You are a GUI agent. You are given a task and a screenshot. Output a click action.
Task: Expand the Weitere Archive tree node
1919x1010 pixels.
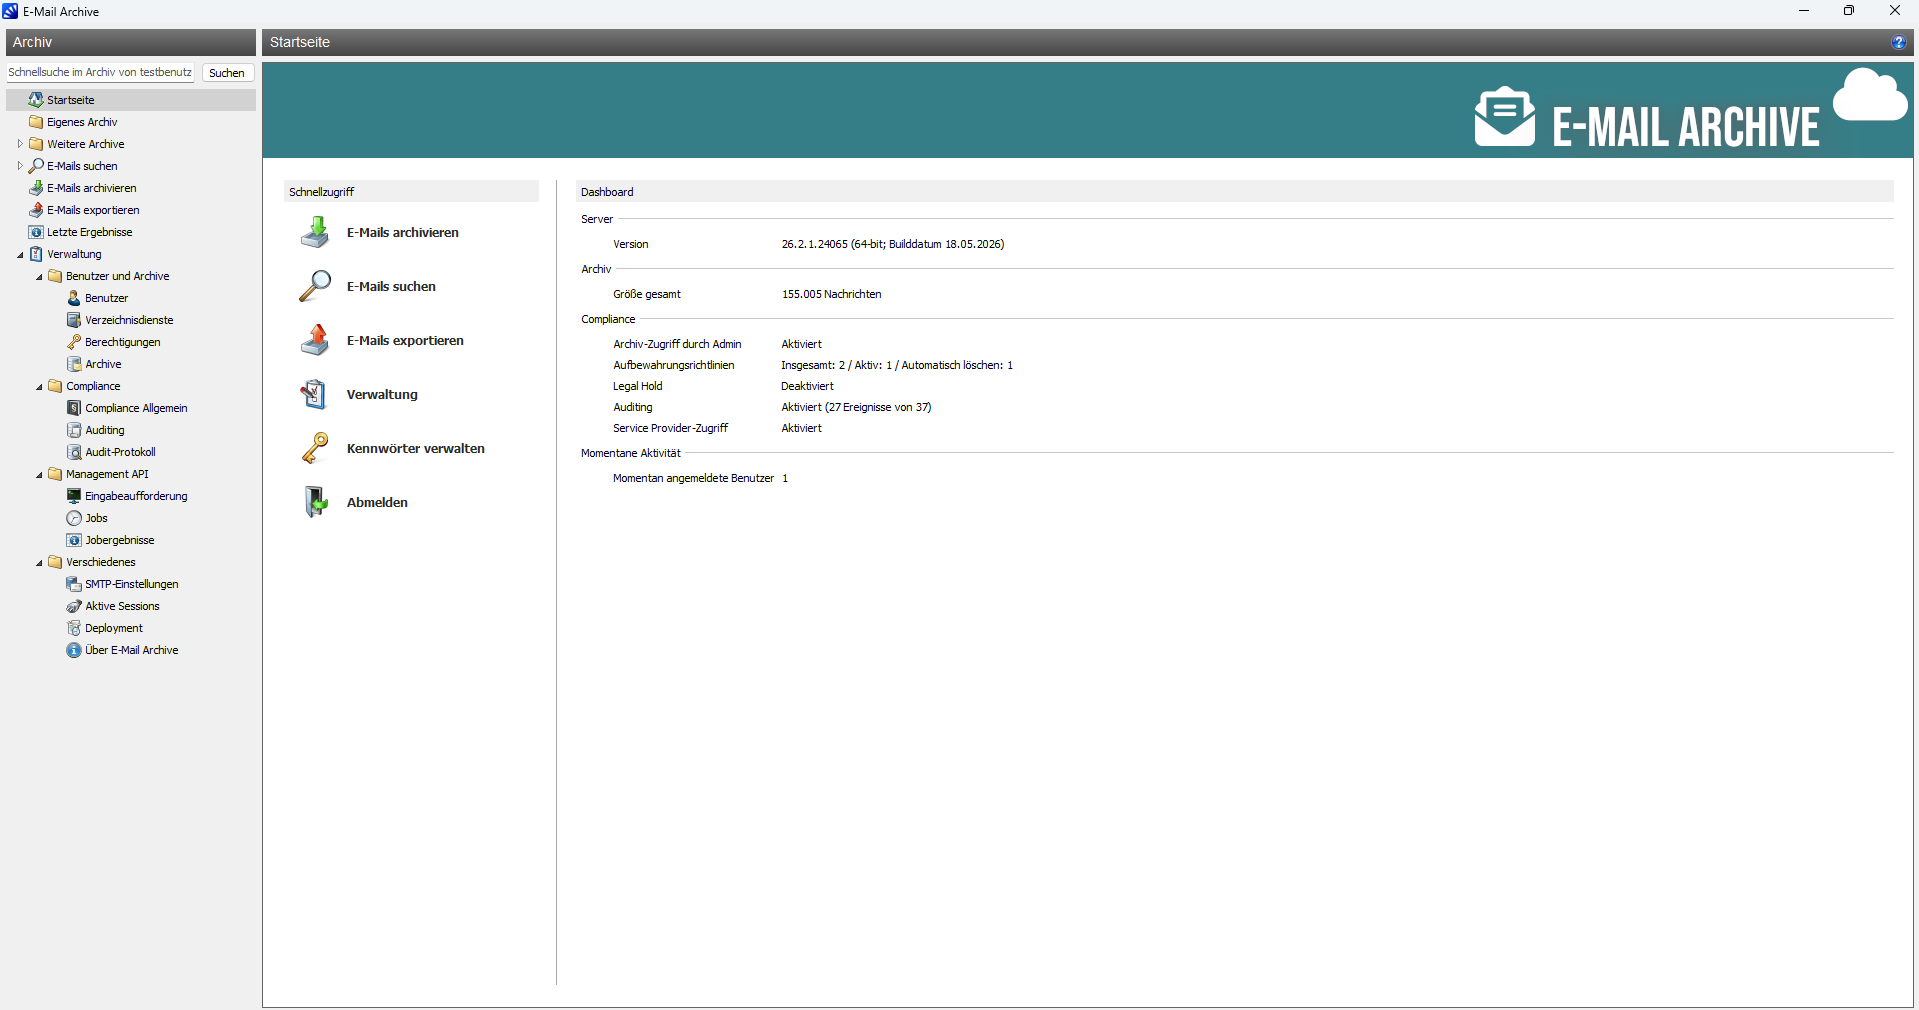(19, 144)
